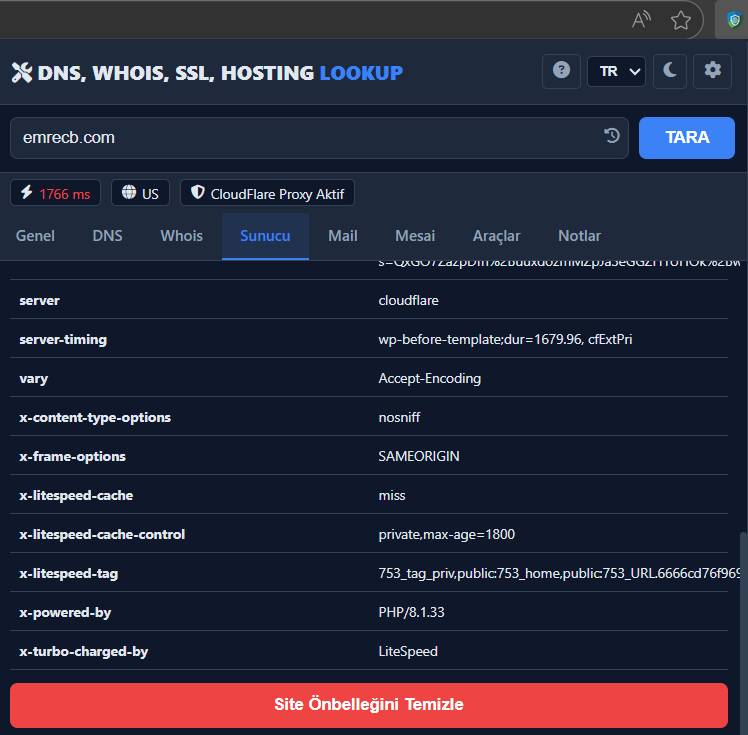This screenshot has height=735, width=748.
Task: Click the CloudFlare Proxy Aktif shield badge
Action: click(267, 193)
